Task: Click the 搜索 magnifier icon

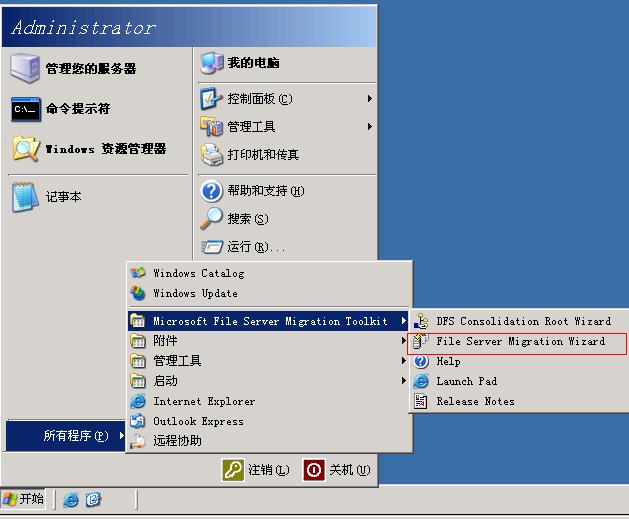Action: (211, 219)
